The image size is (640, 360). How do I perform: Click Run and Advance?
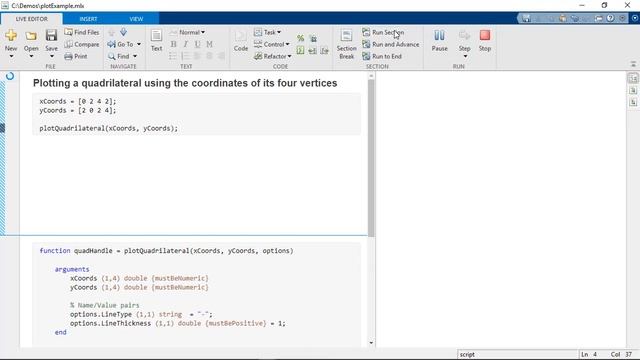tap(391, 44)
